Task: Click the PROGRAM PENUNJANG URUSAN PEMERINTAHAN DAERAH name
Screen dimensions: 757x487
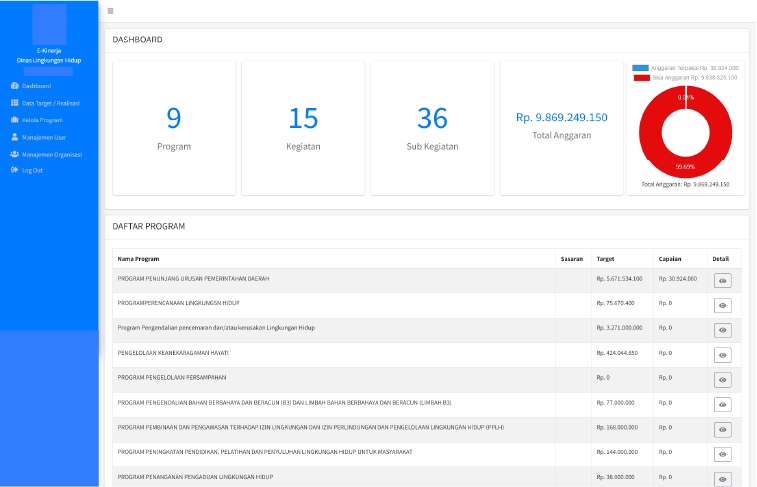Action: [193, 278]
